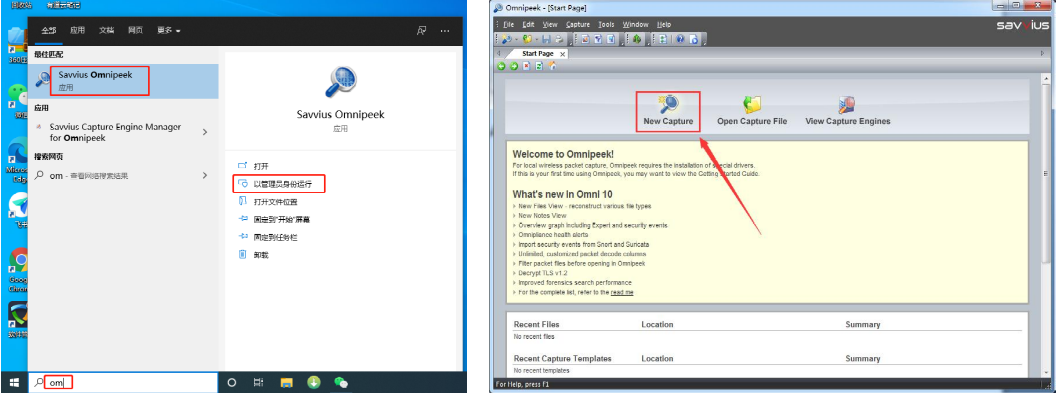Viewport: 1056px width, 393px height.
Task: Click the green forward arrow on Start Page
Action: point(514,66)
